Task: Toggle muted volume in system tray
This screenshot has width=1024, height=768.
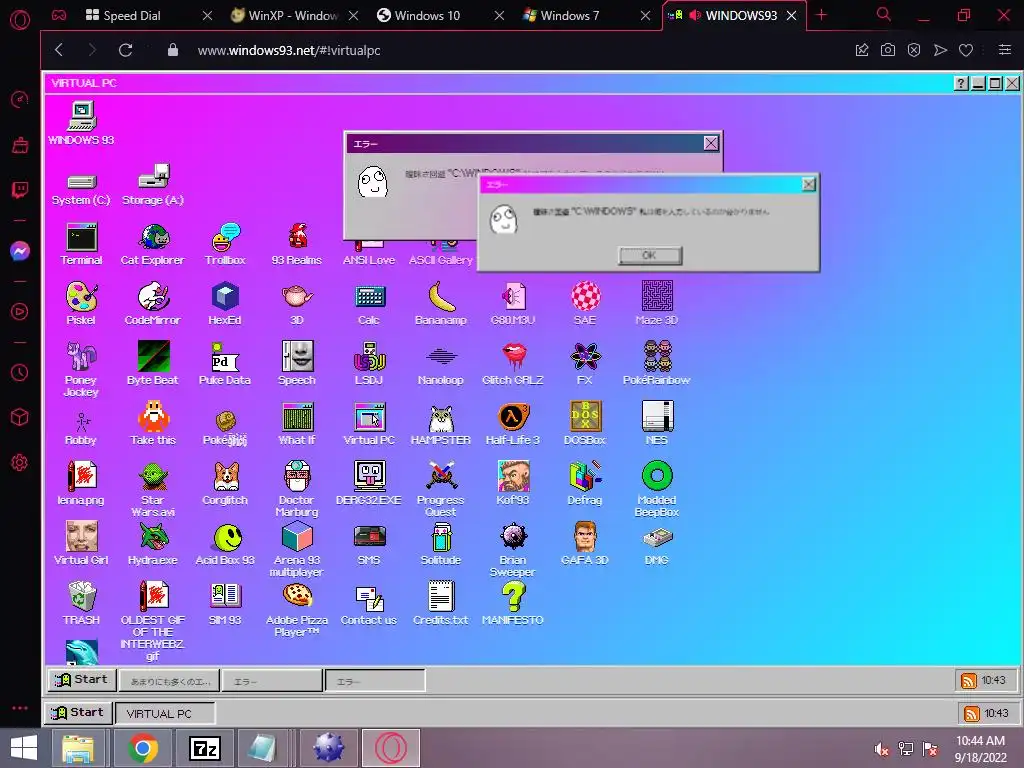Action: [x=882, y=750]
